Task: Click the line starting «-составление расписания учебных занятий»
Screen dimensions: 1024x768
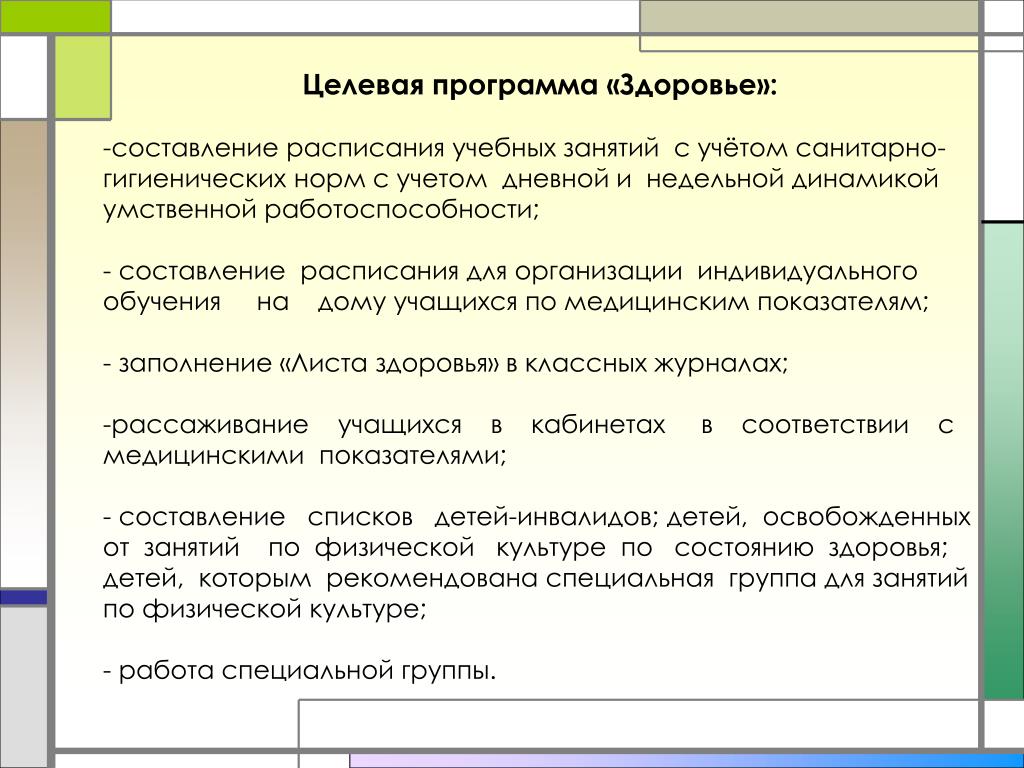Action: click(524, 150)
